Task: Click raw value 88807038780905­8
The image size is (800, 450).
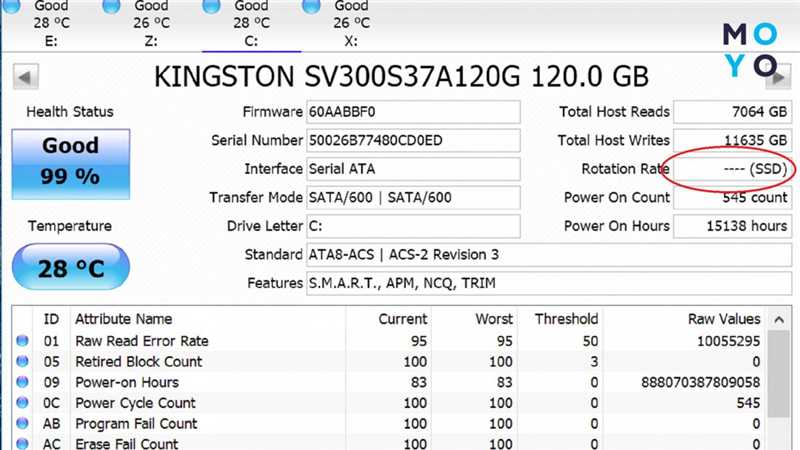Action: click(701, 382)
